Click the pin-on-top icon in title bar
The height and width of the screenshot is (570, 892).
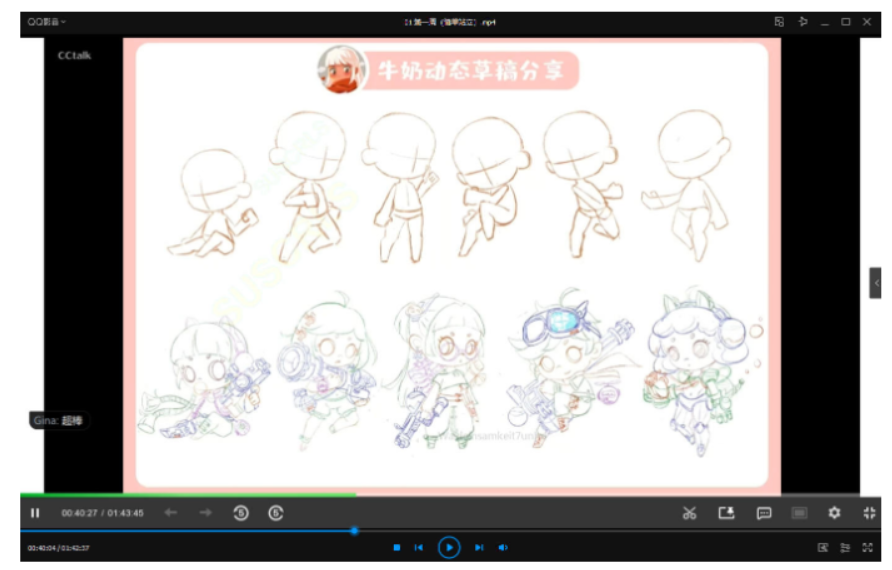click(802, 21)
